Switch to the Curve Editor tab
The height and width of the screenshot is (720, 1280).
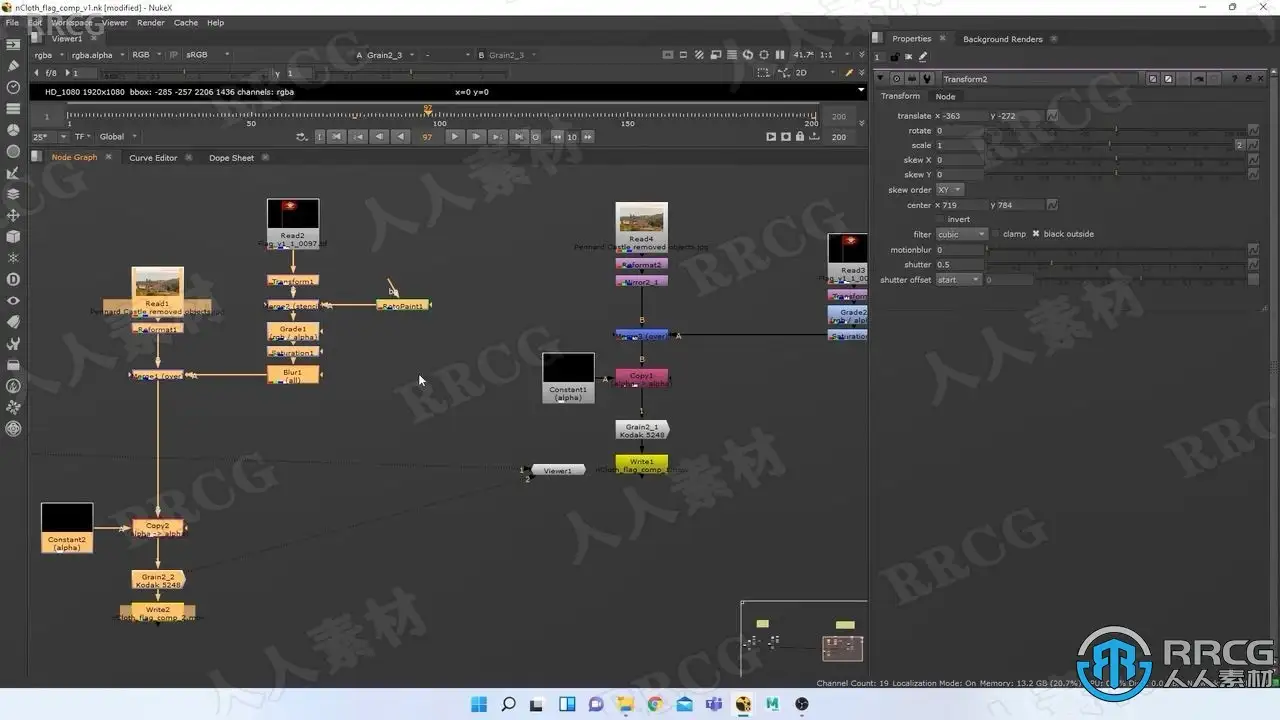pos(153,158)
